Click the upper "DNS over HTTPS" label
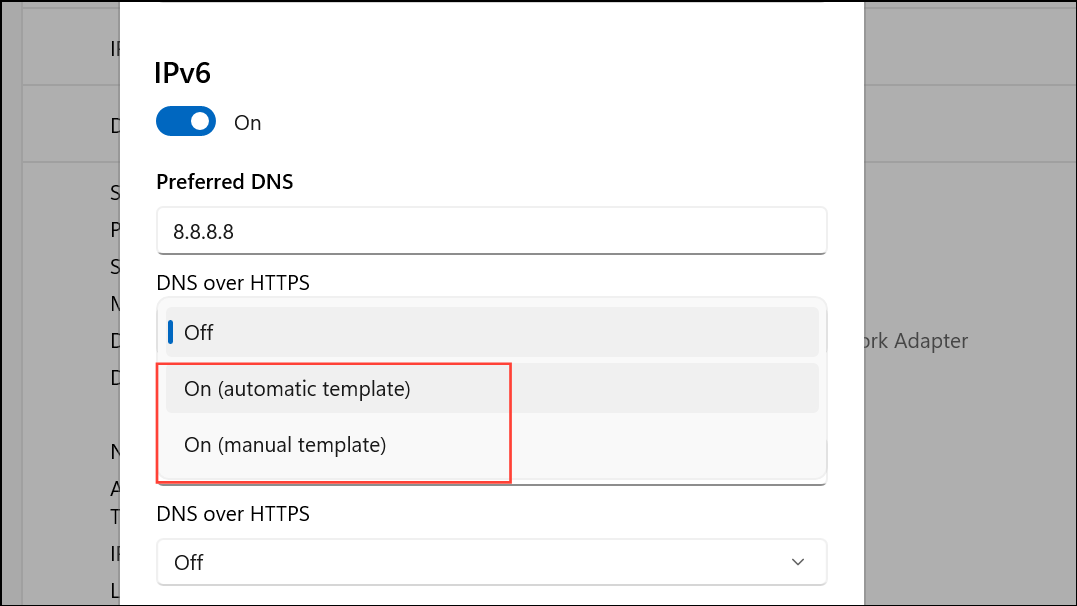This screenshot has height=606, width=1077. [233, 283]
